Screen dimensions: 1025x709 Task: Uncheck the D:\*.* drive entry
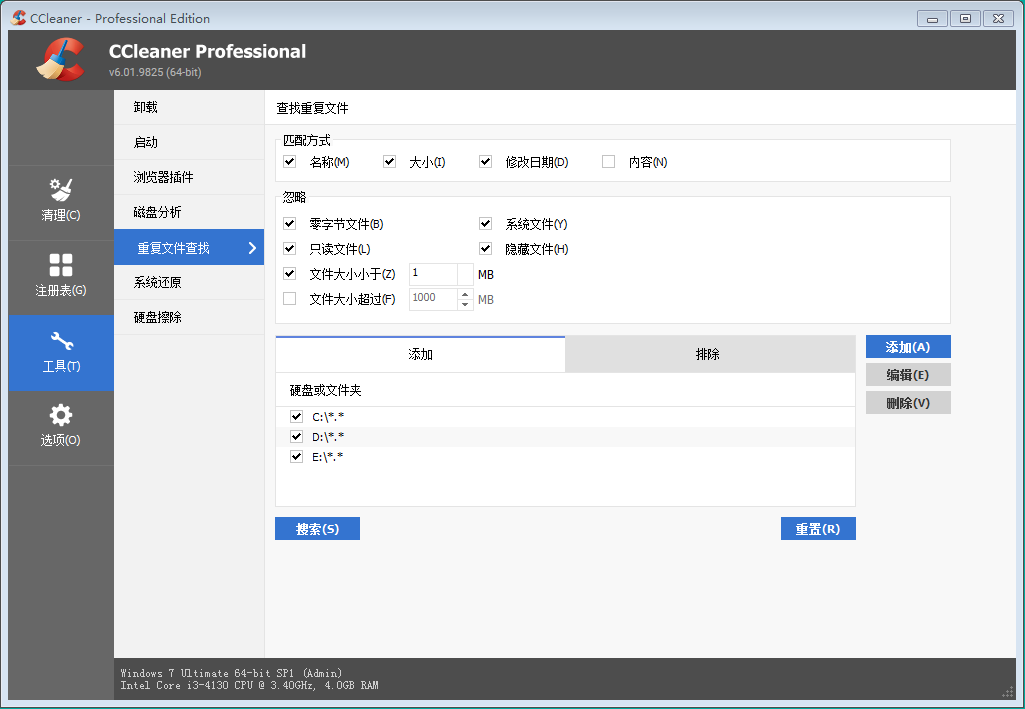click(x=296, y=437)
